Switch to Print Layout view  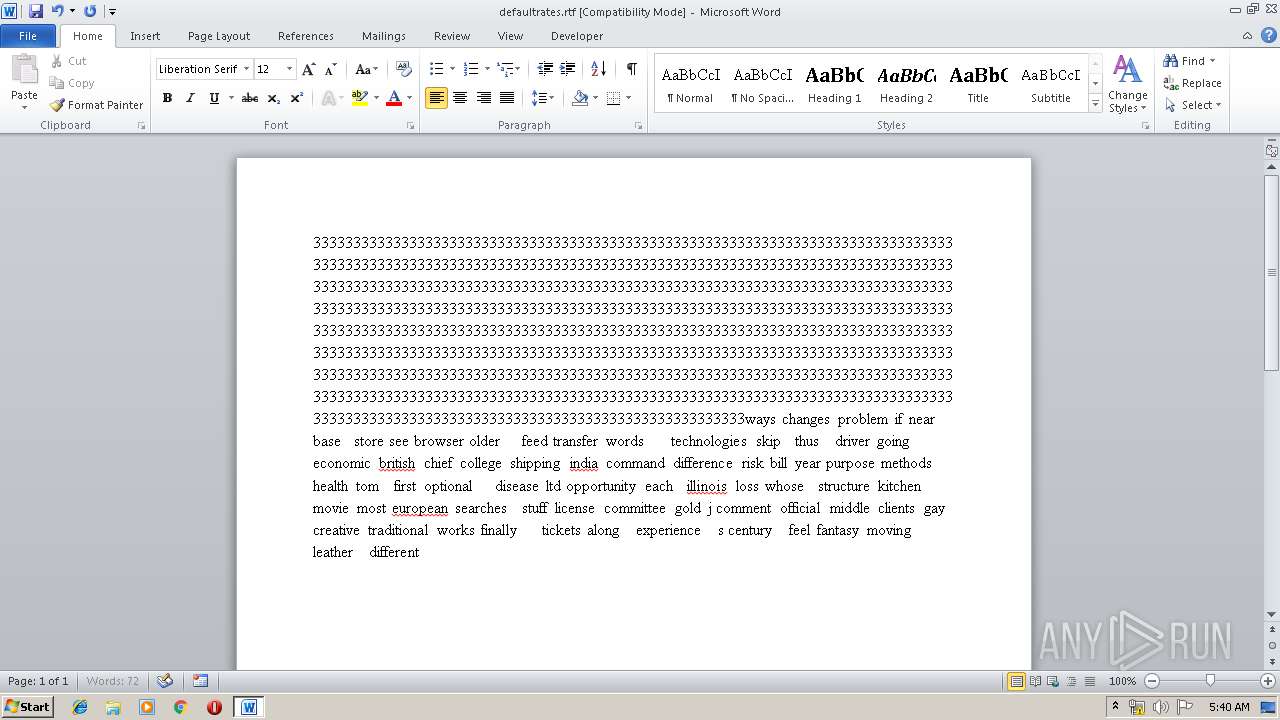pyautogui.click(x=1016, y=681)
